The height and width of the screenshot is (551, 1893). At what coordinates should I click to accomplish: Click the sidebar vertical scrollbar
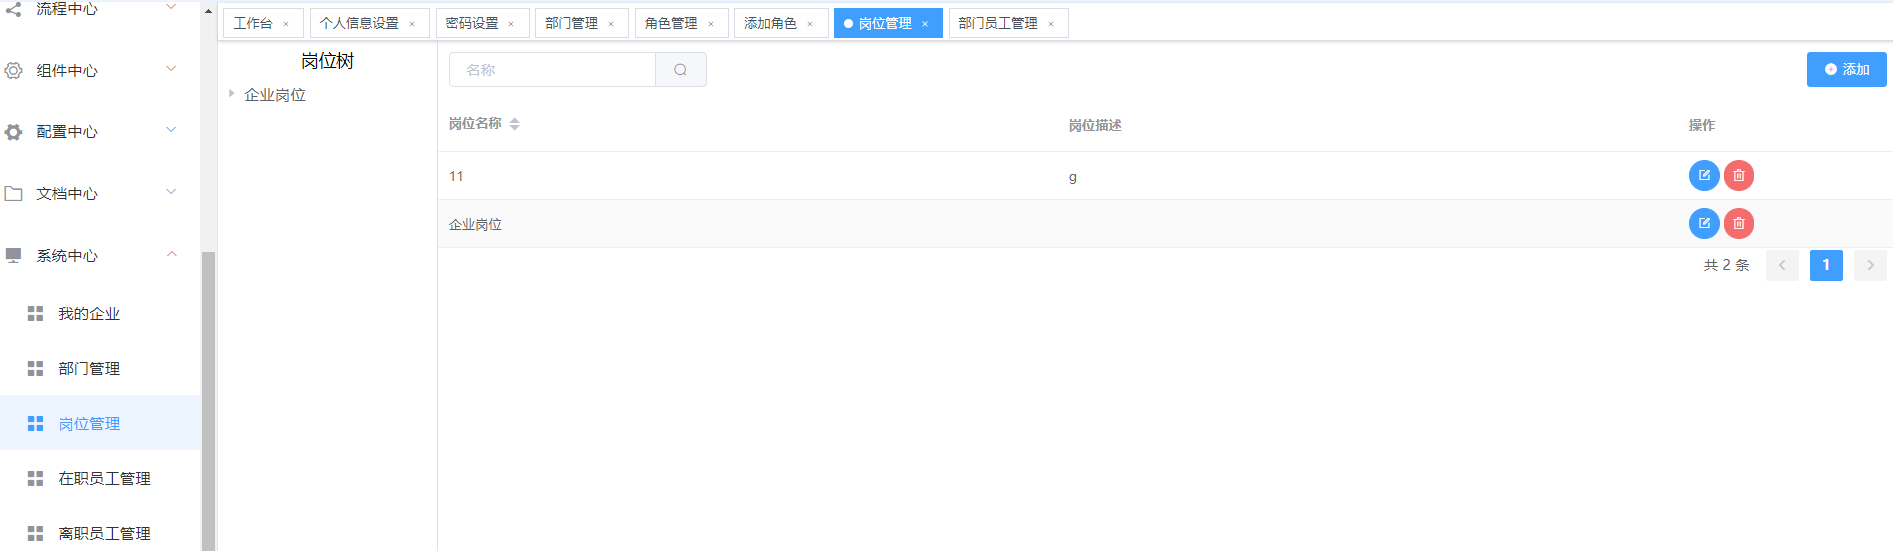(208, 400)
